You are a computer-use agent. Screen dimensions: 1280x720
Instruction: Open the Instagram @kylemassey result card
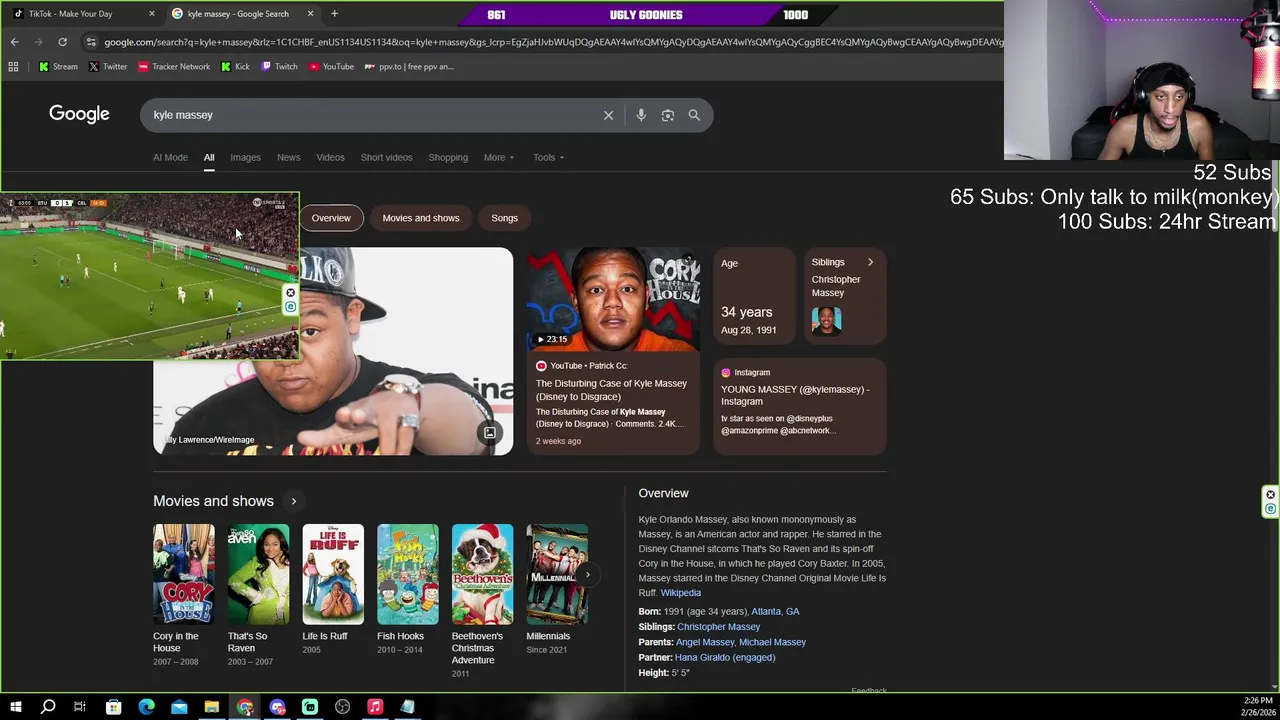click(799, 405)
